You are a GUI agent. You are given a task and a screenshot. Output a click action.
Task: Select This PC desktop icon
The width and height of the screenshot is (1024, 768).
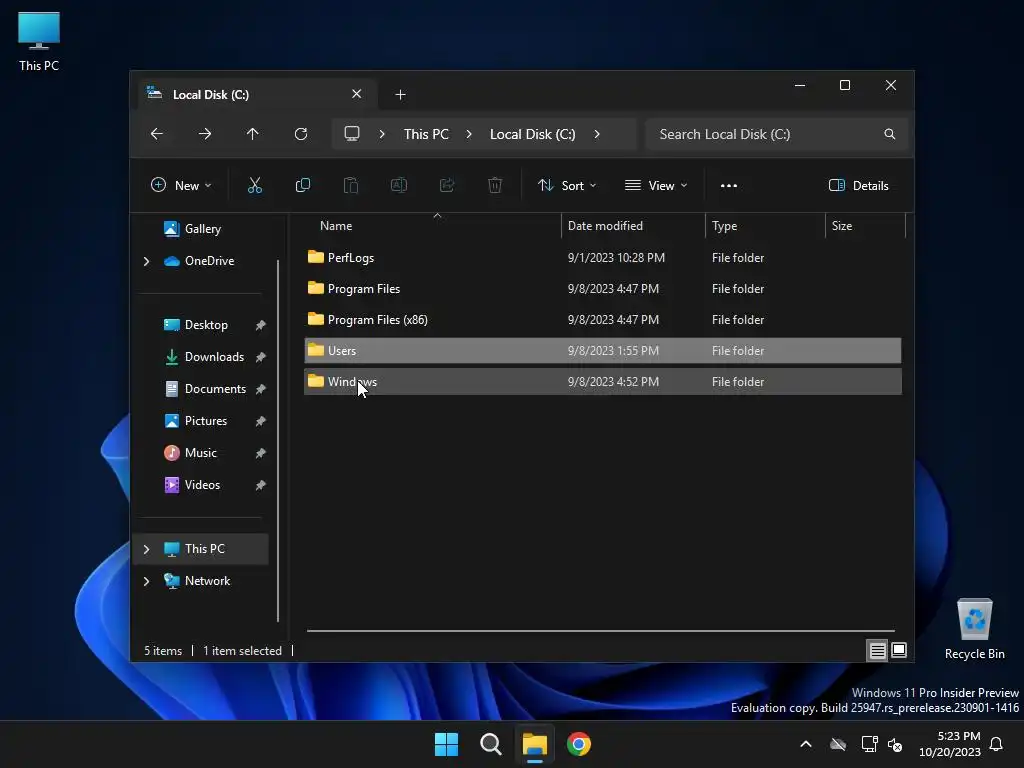point(39,41)
